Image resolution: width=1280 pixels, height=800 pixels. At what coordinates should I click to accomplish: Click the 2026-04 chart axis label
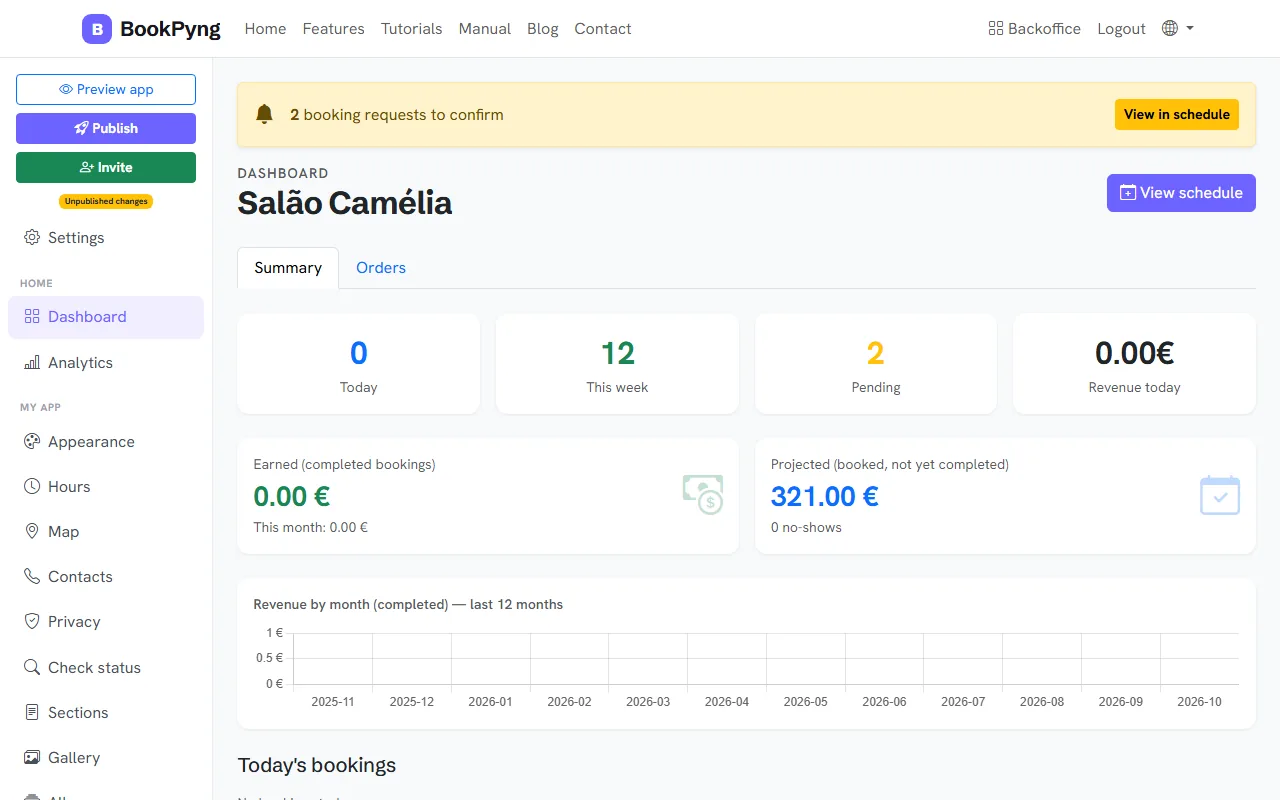(x=727, y=702)
